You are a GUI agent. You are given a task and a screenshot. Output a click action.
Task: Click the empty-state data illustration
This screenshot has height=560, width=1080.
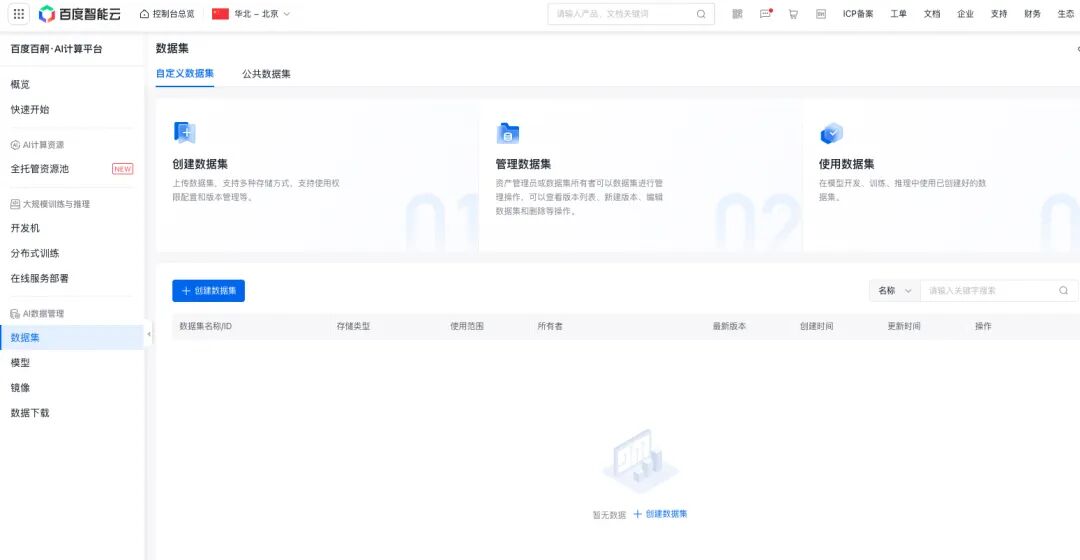[x=641, y=460]
